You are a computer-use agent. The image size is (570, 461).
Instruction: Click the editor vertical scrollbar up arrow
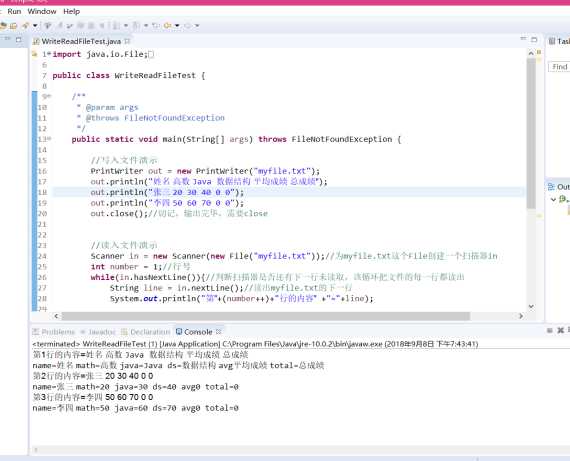531,53
